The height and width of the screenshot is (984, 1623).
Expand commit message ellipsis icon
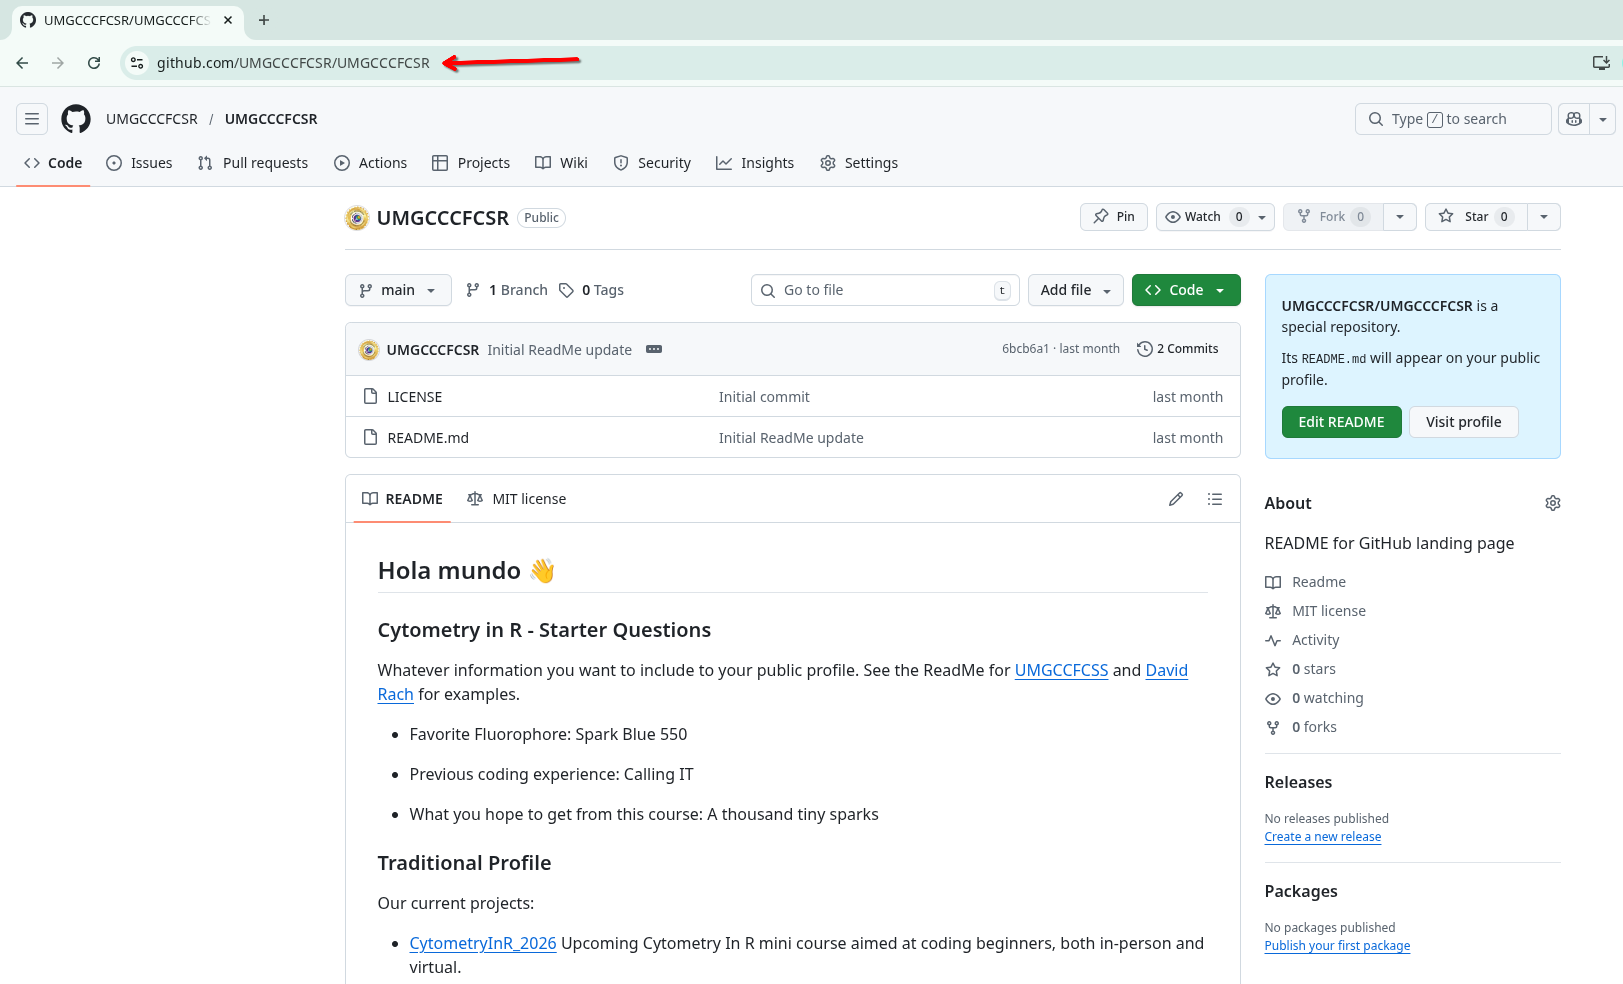(654, 349)
